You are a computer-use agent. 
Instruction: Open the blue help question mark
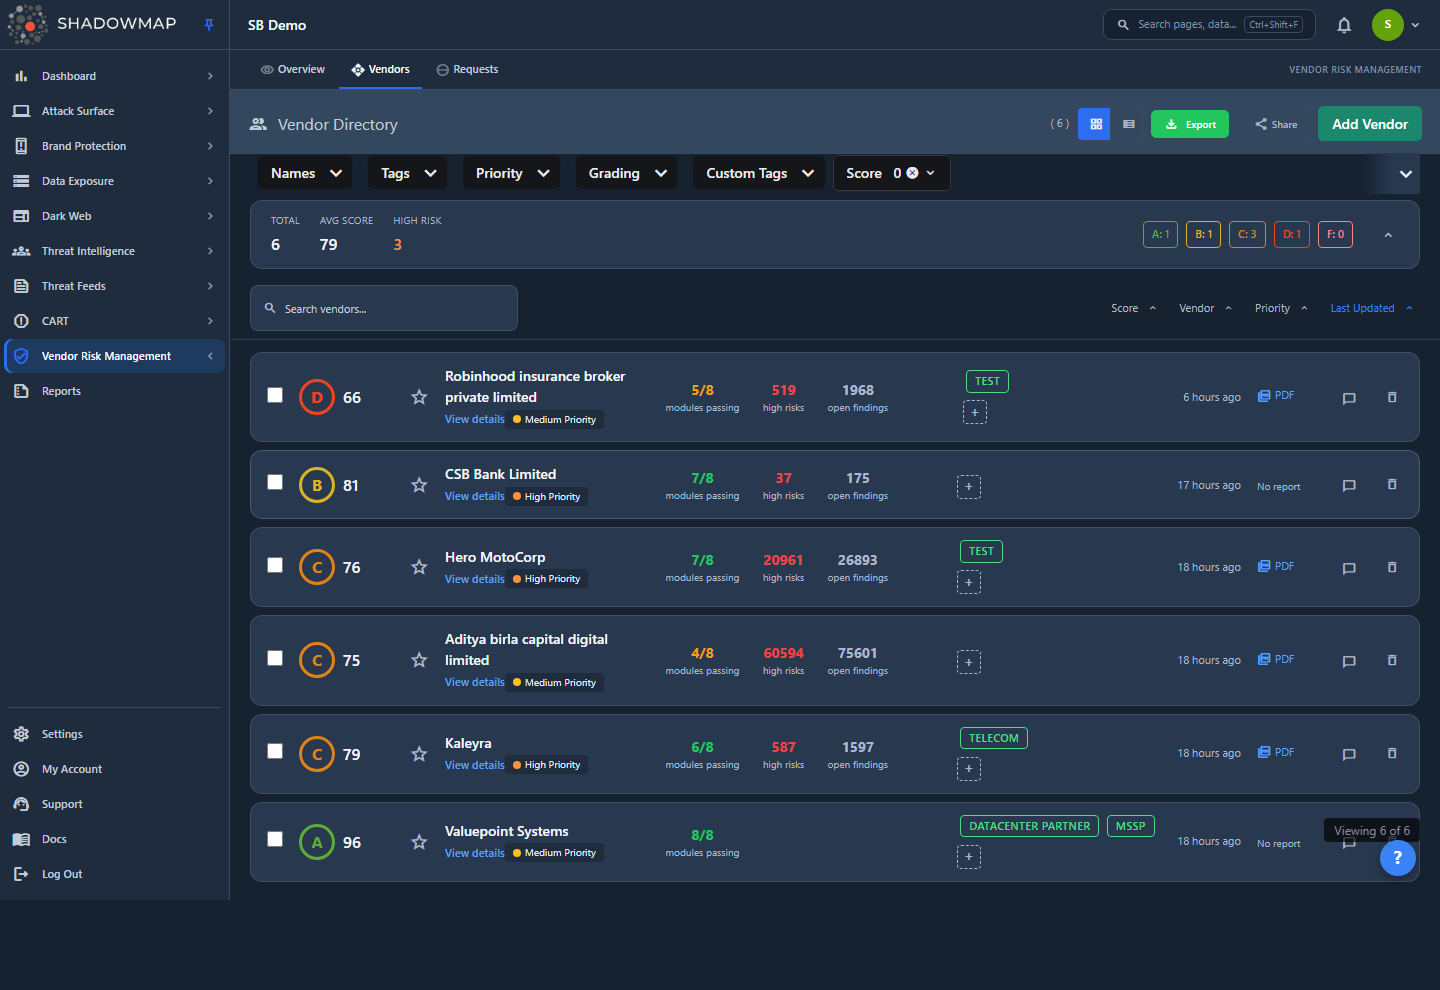[1398, 857]
